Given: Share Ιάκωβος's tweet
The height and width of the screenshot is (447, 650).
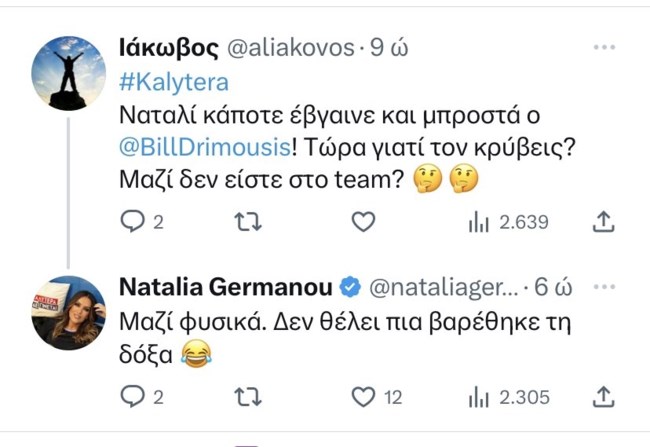Looking at the screenshot, I should pyautogui.click(x=603, y=222).
